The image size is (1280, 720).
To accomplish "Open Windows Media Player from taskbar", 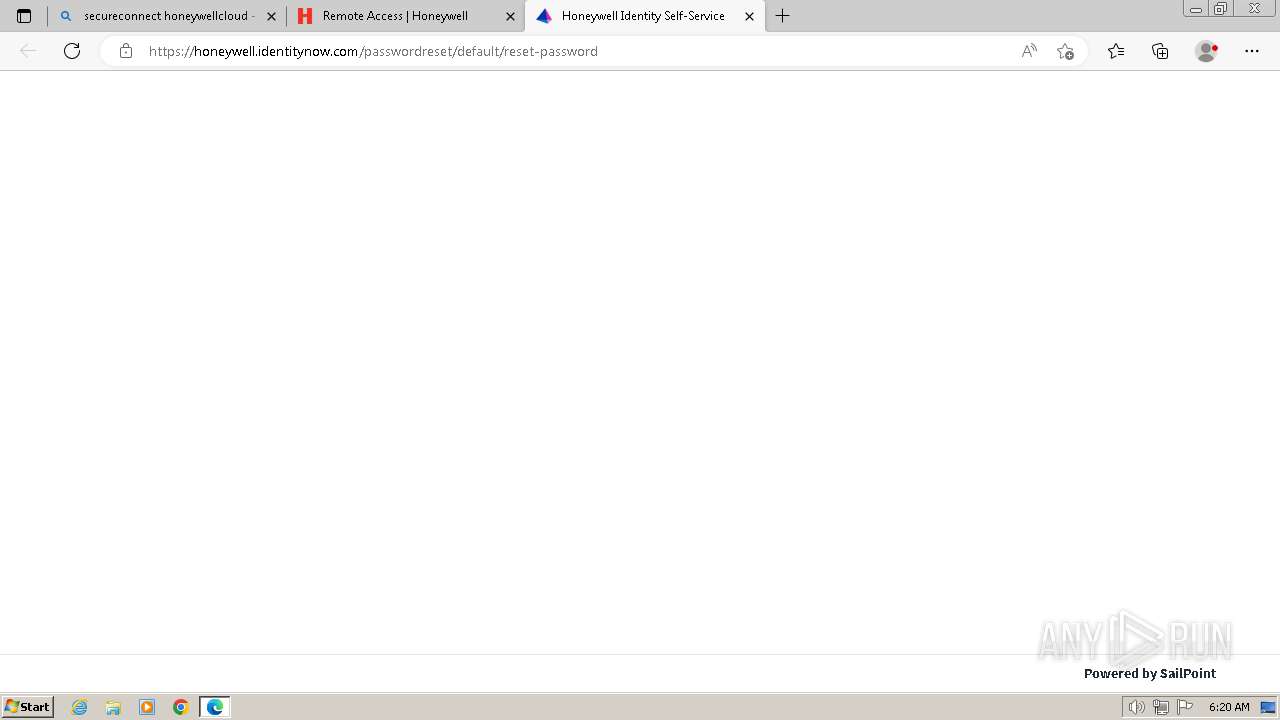I will 147,707.
